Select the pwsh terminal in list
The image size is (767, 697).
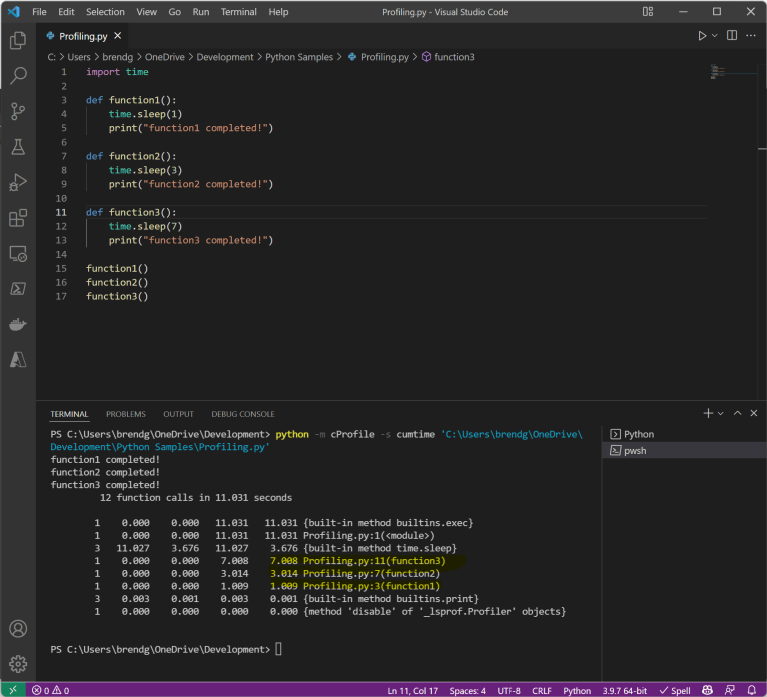click(685, 450)
